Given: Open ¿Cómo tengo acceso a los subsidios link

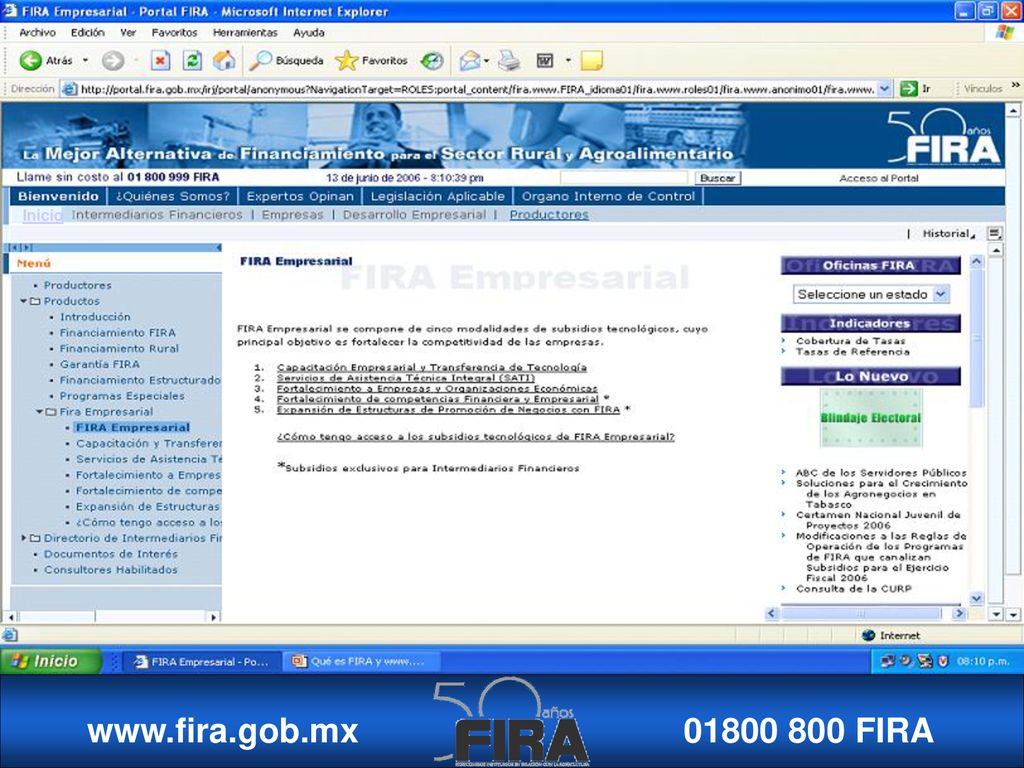Looking at the screenshot, I should coord(475,437).
